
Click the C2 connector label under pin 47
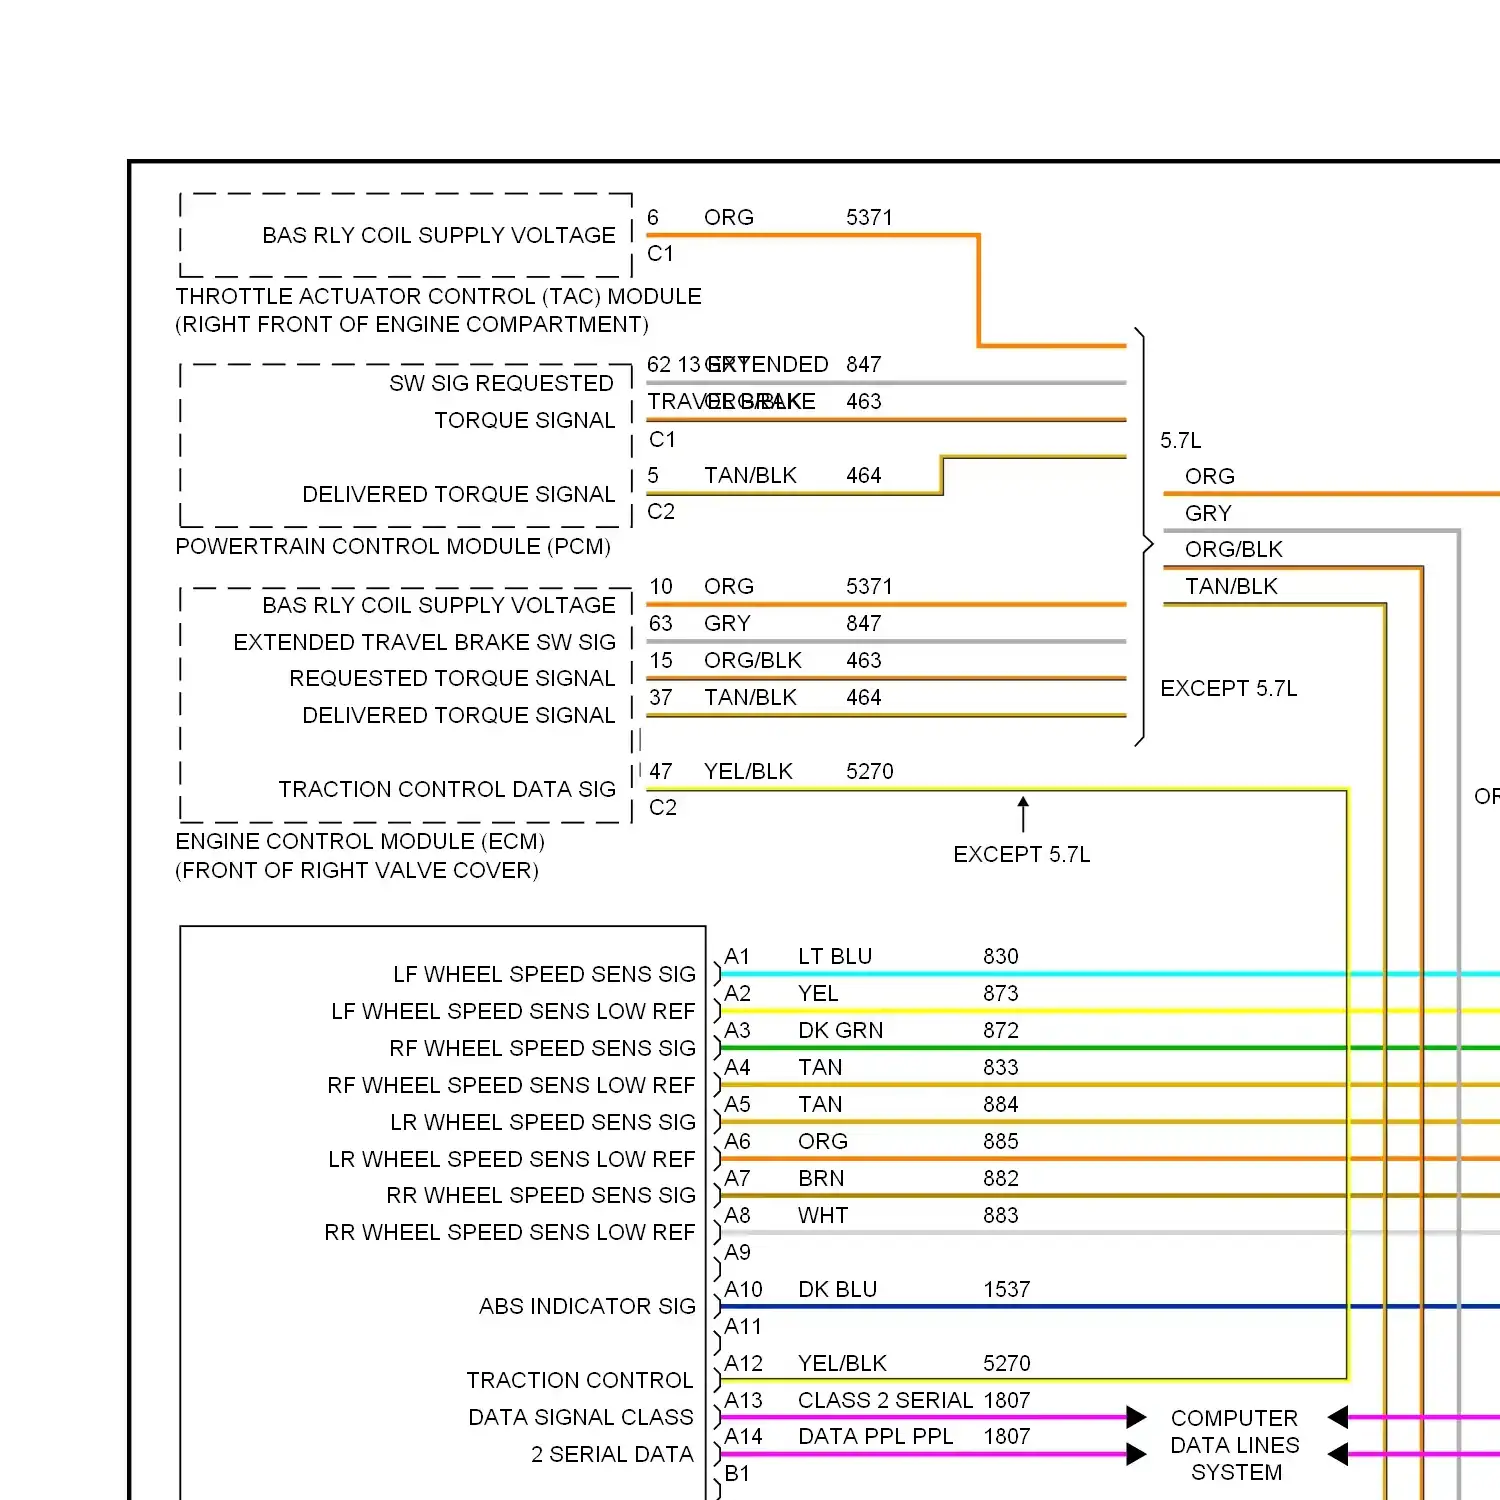pyautogui.click(x=662, y=807)
